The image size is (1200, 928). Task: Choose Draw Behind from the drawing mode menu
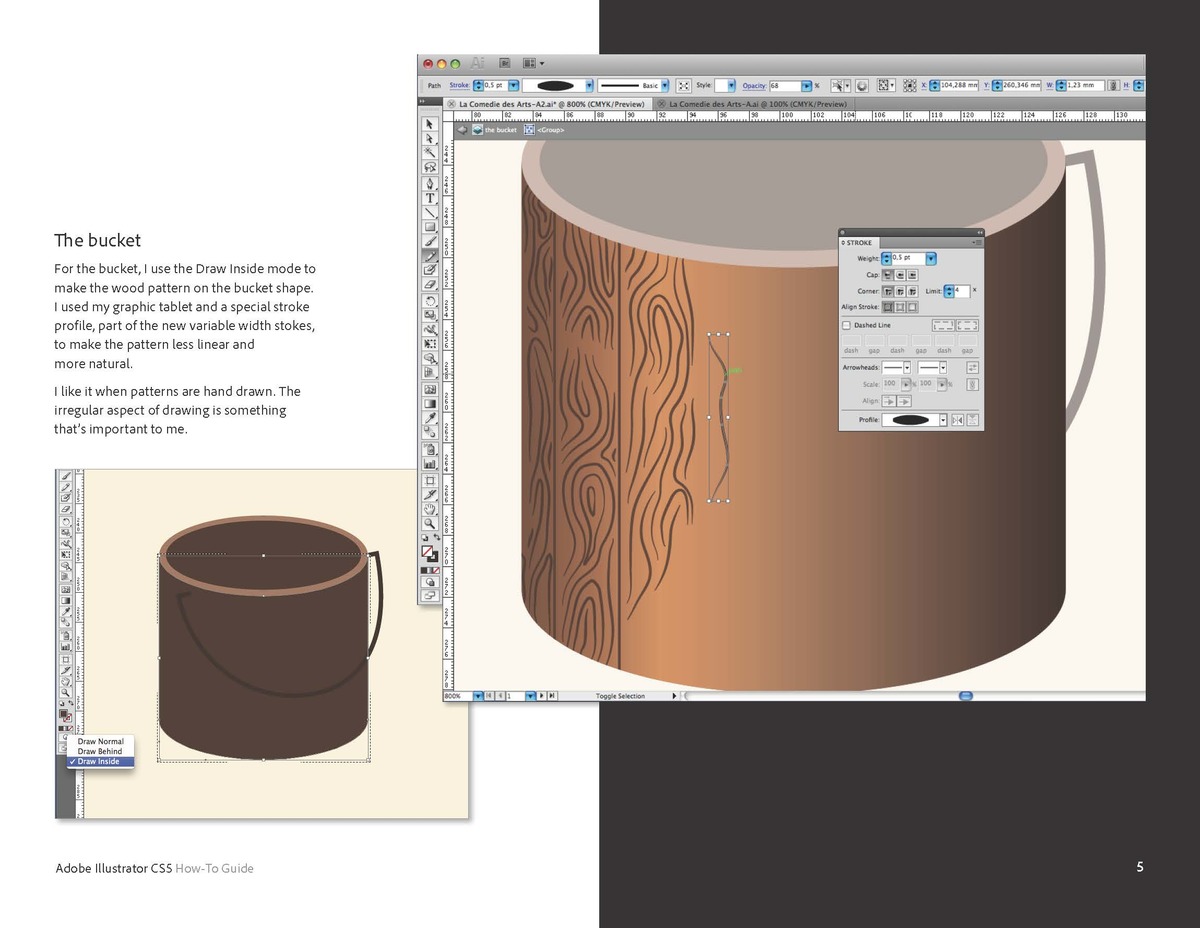[x=100, y=751]
